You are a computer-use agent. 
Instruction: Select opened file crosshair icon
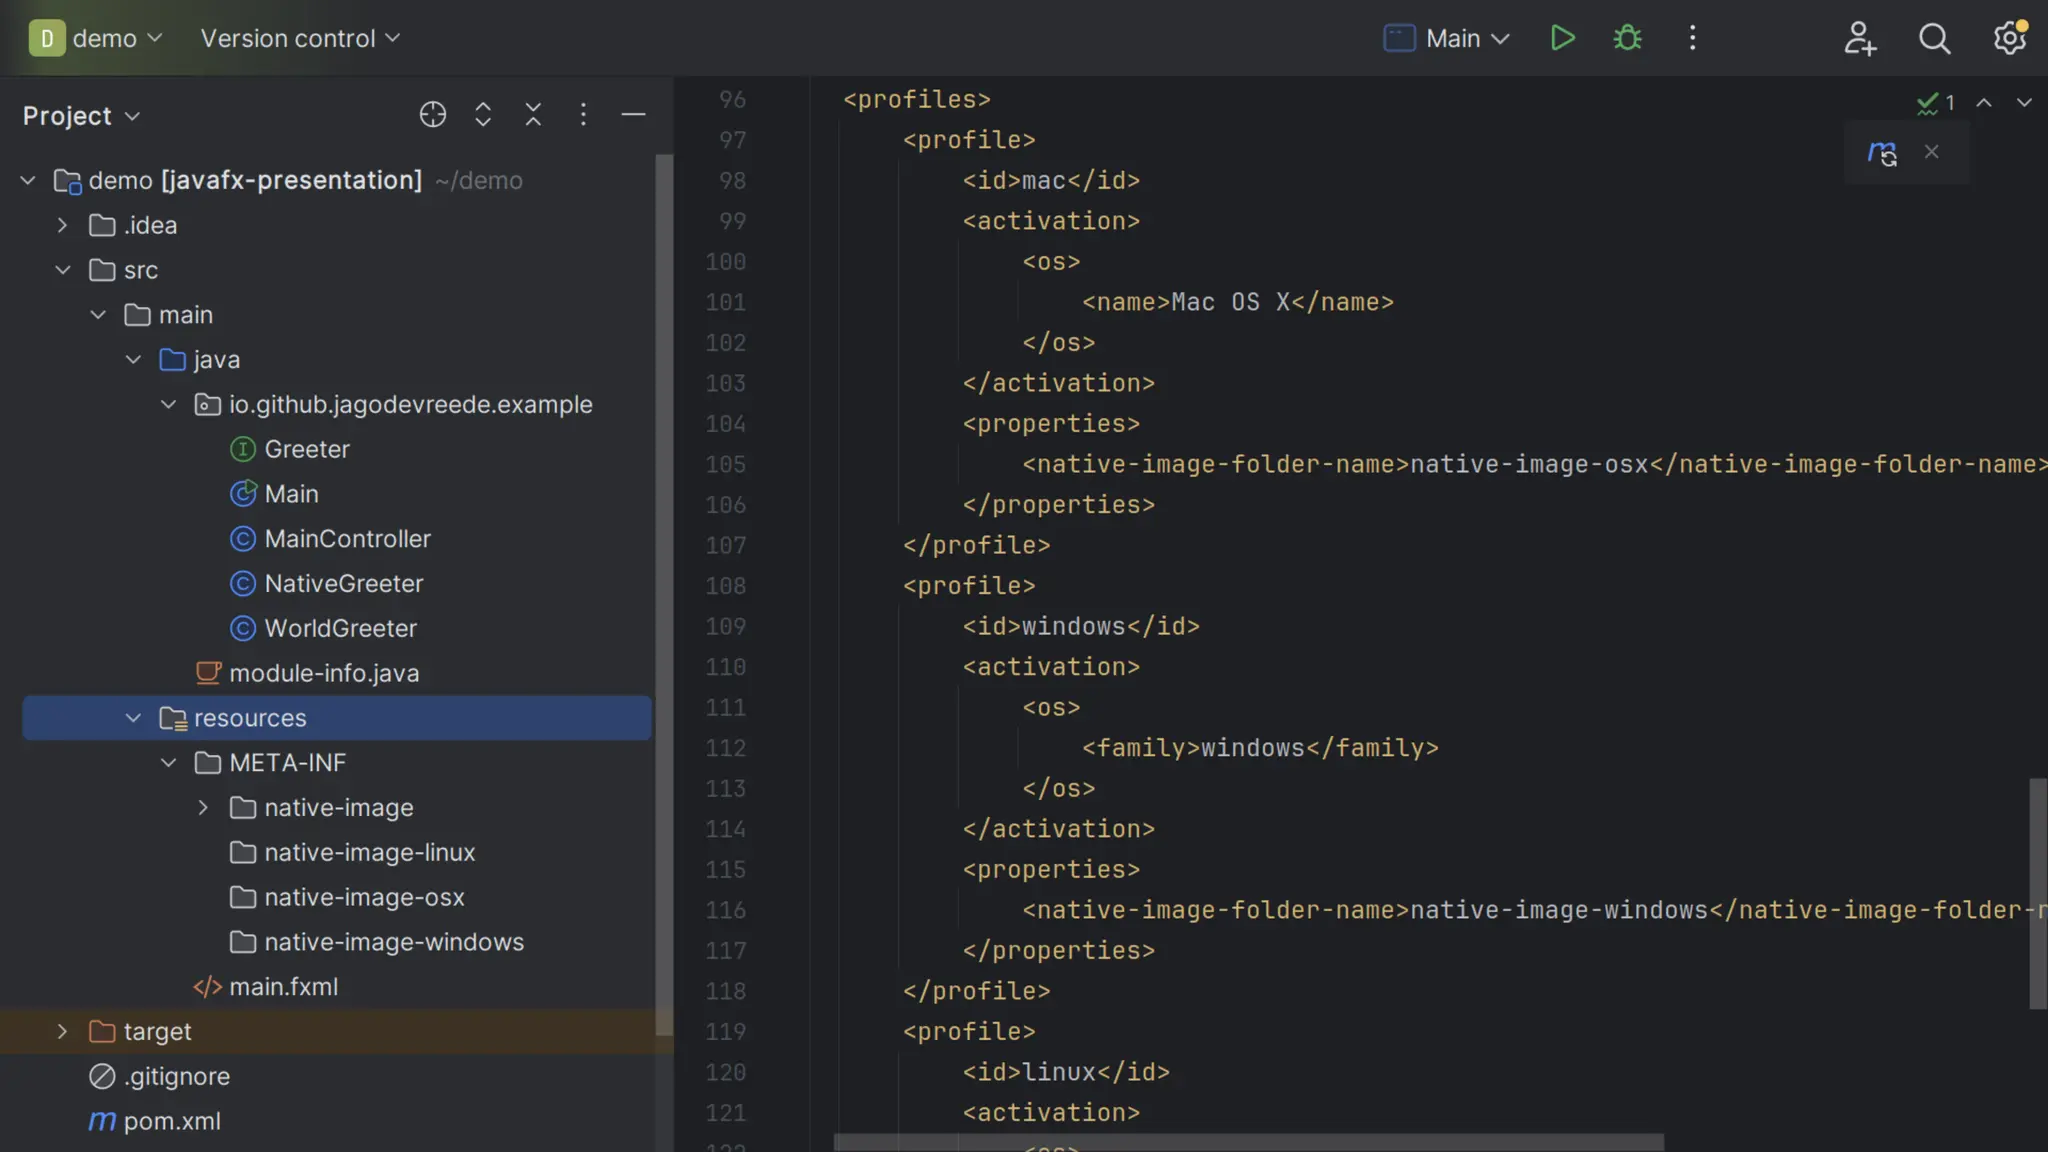(x=432, y=115)
